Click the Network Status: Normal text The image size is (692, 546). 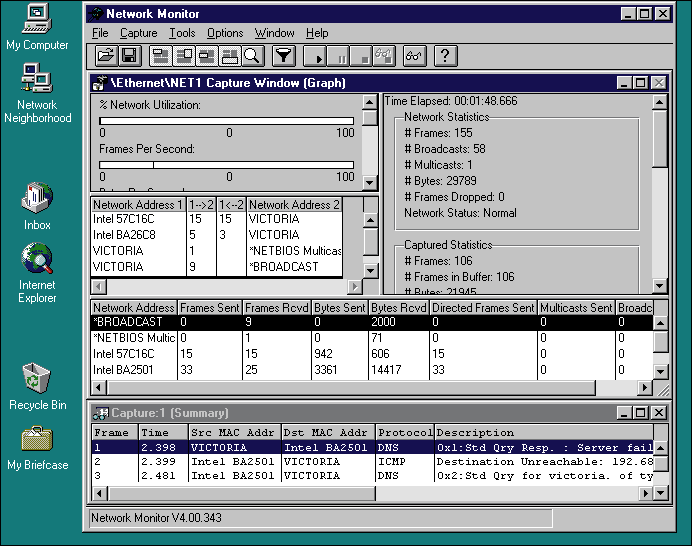tap(460, 213)
